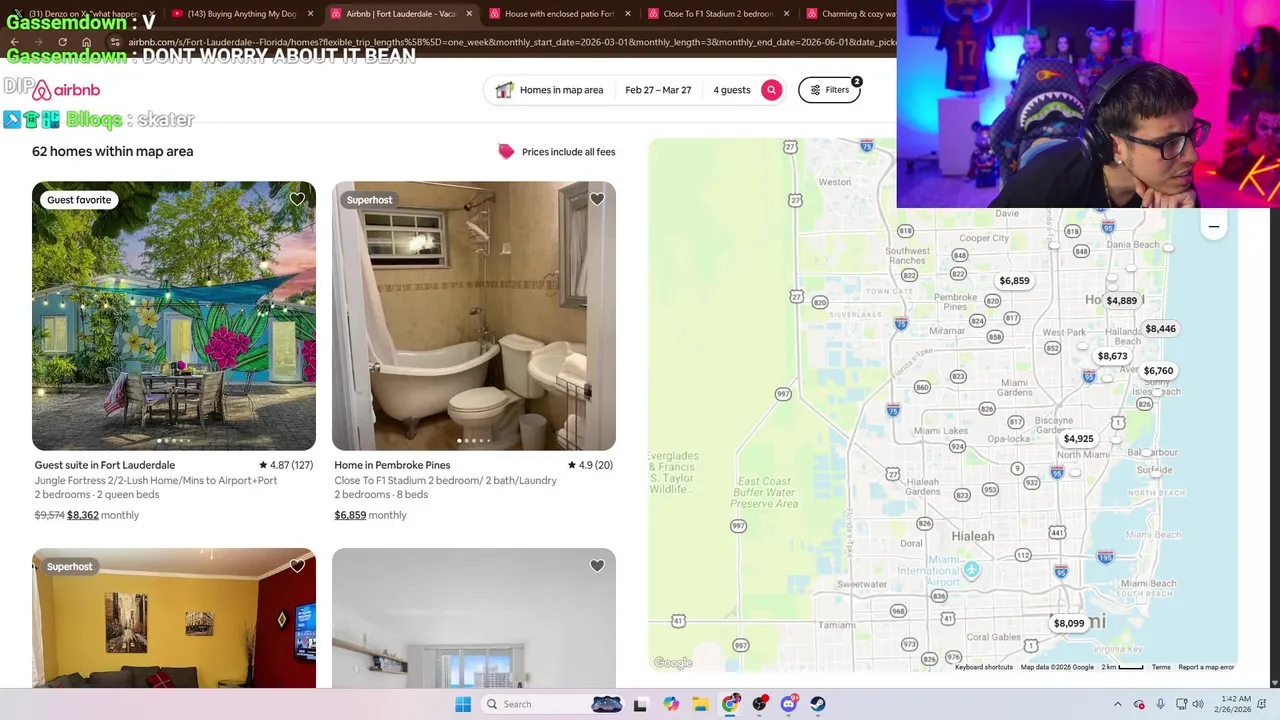Close the 'House with enclosed patio' tab

[x=628, y=14]
